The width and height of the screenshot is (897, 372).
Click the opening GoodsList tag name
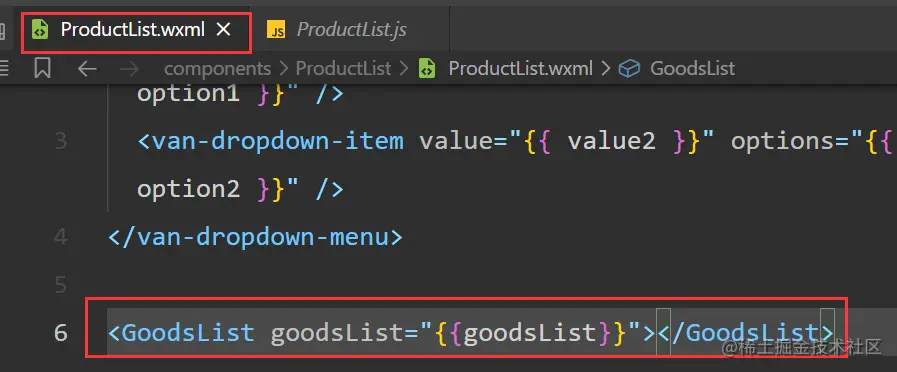click(188, 333)
